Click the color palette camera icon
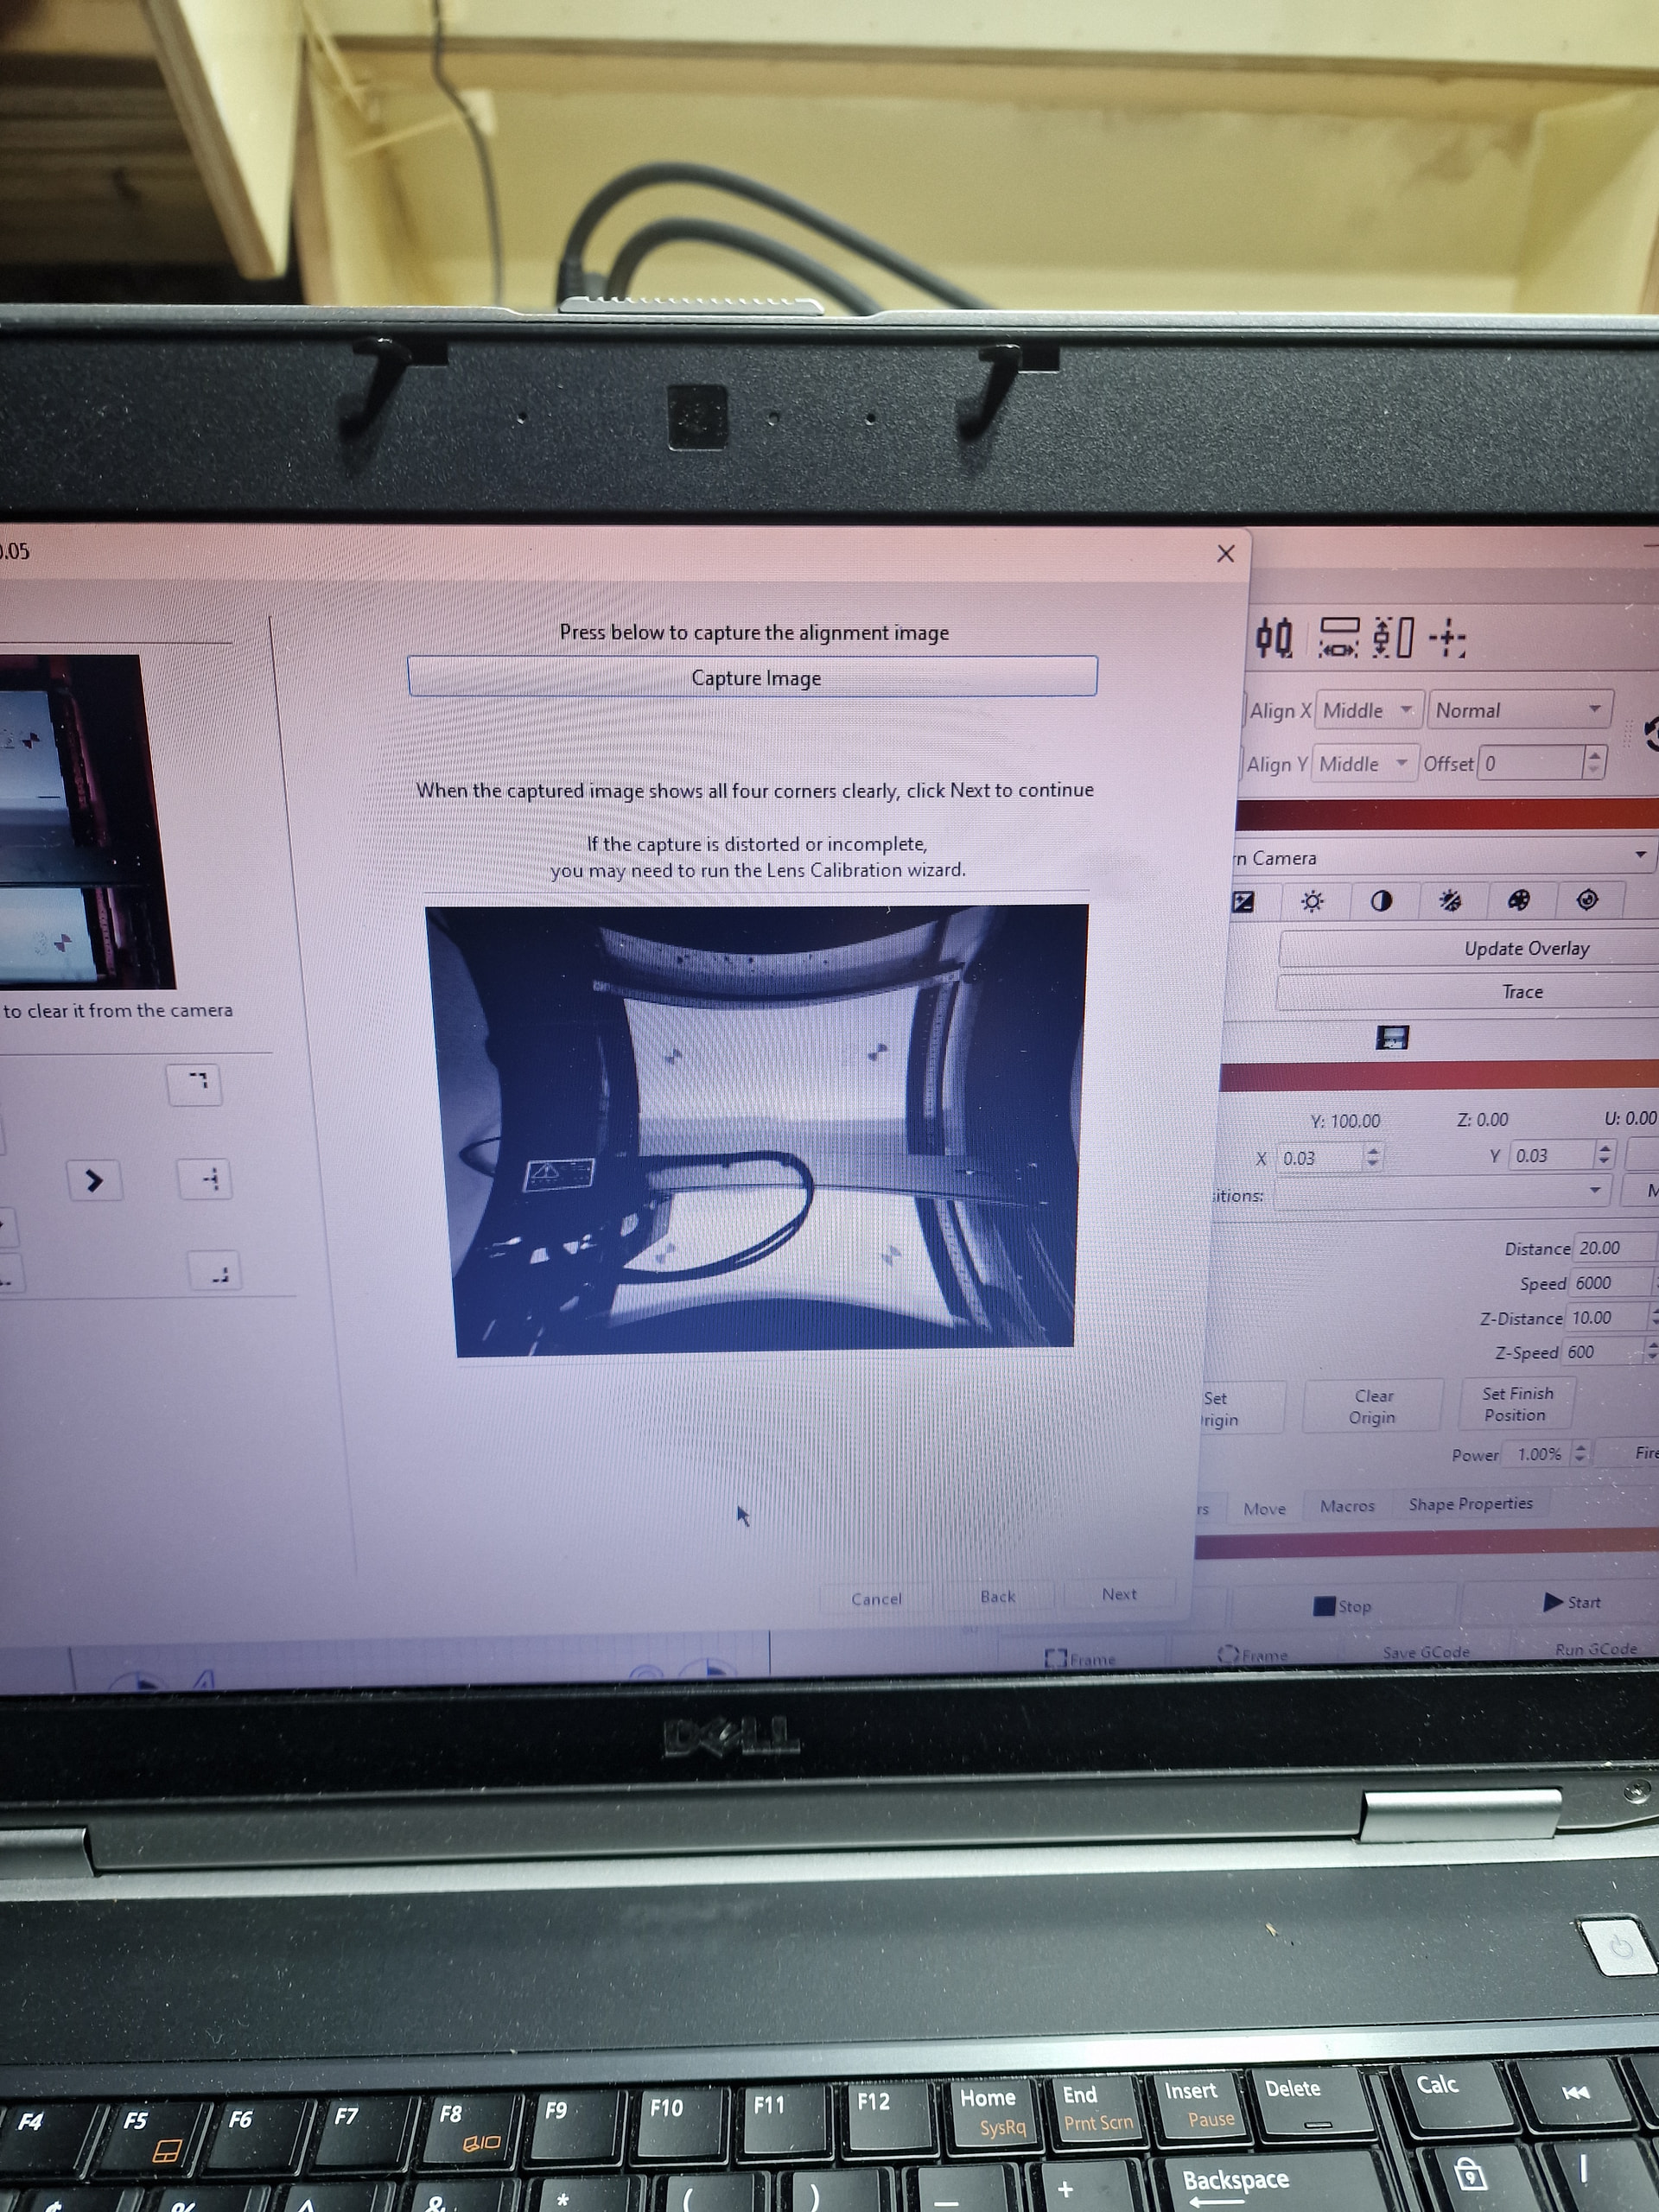 pos(1518,900)
